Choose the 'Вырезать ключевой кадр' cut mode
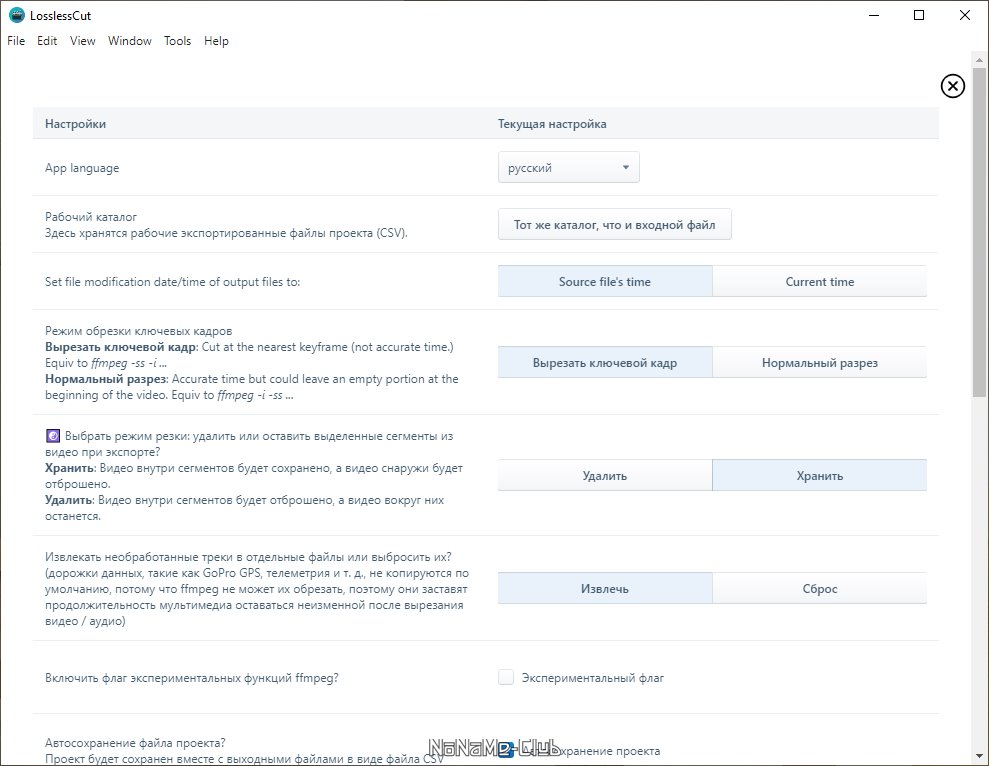 pos(605,362)
